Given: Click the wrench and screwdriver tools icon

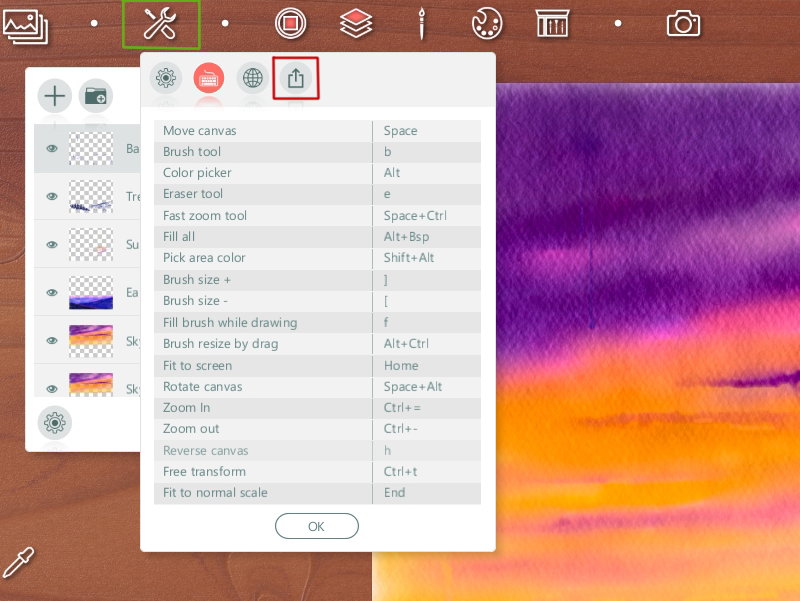Looking at the screenshot, I should (160, 24).
